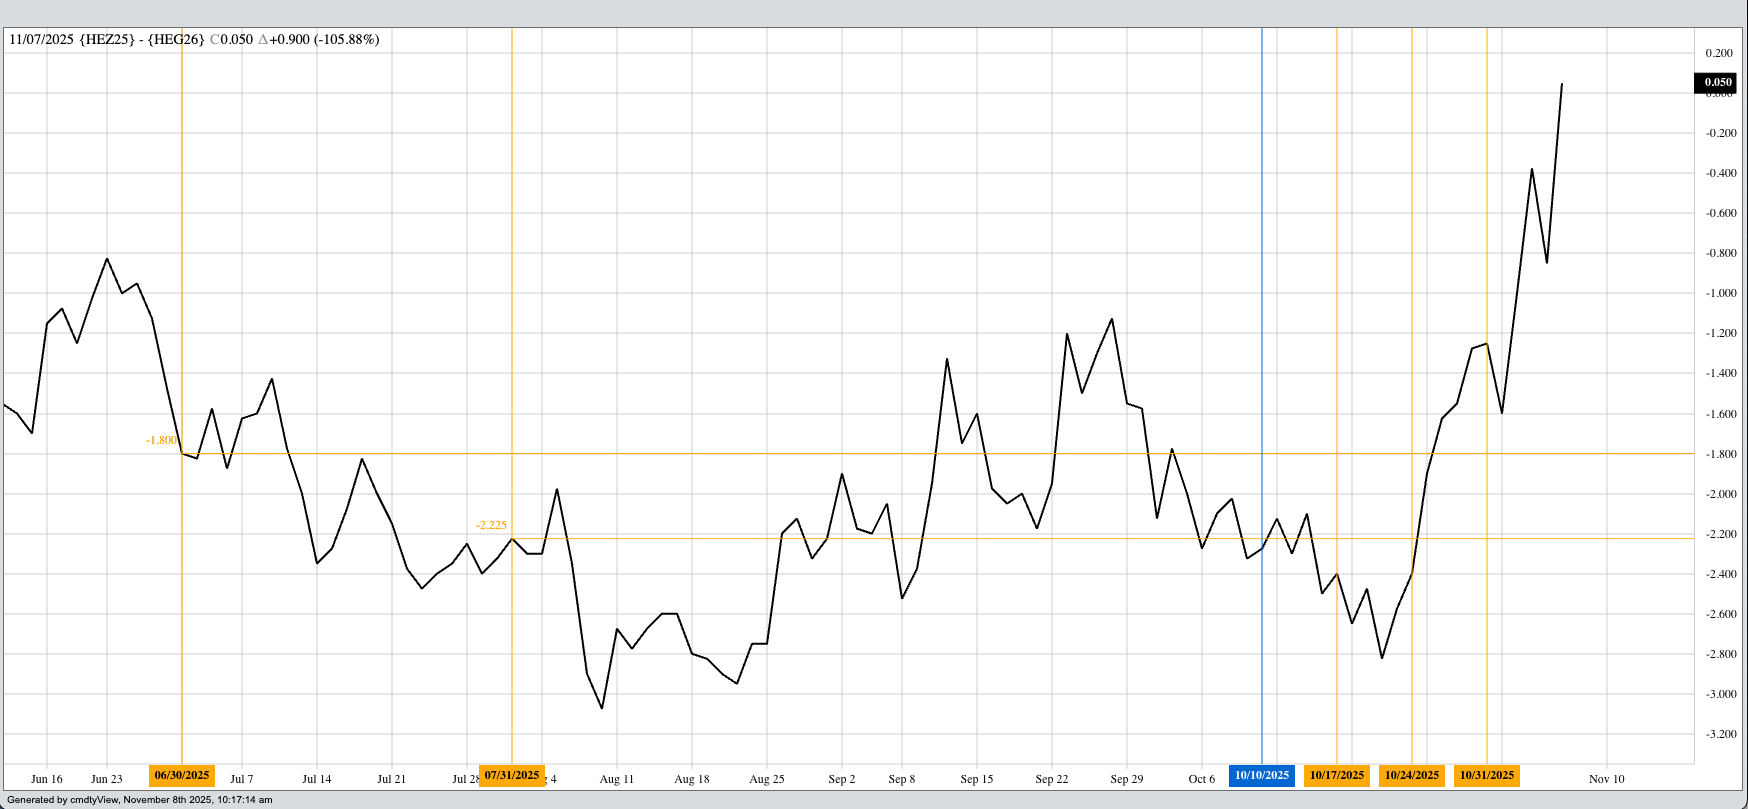The image size is (1748, 809).
Task: Select the 07/31/2025 orange date marker
Action: (x=511, y=775)
